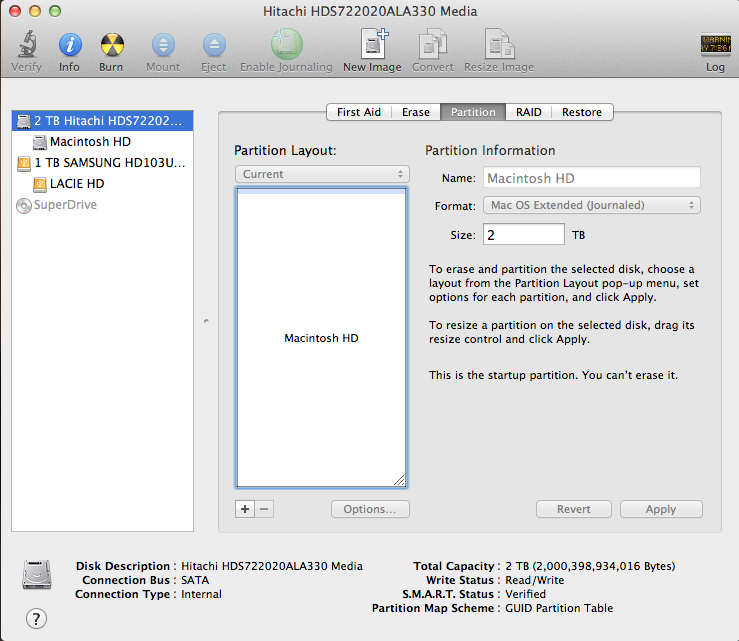
Task: Open the RAID tab
Action: (x=528, y=112)
